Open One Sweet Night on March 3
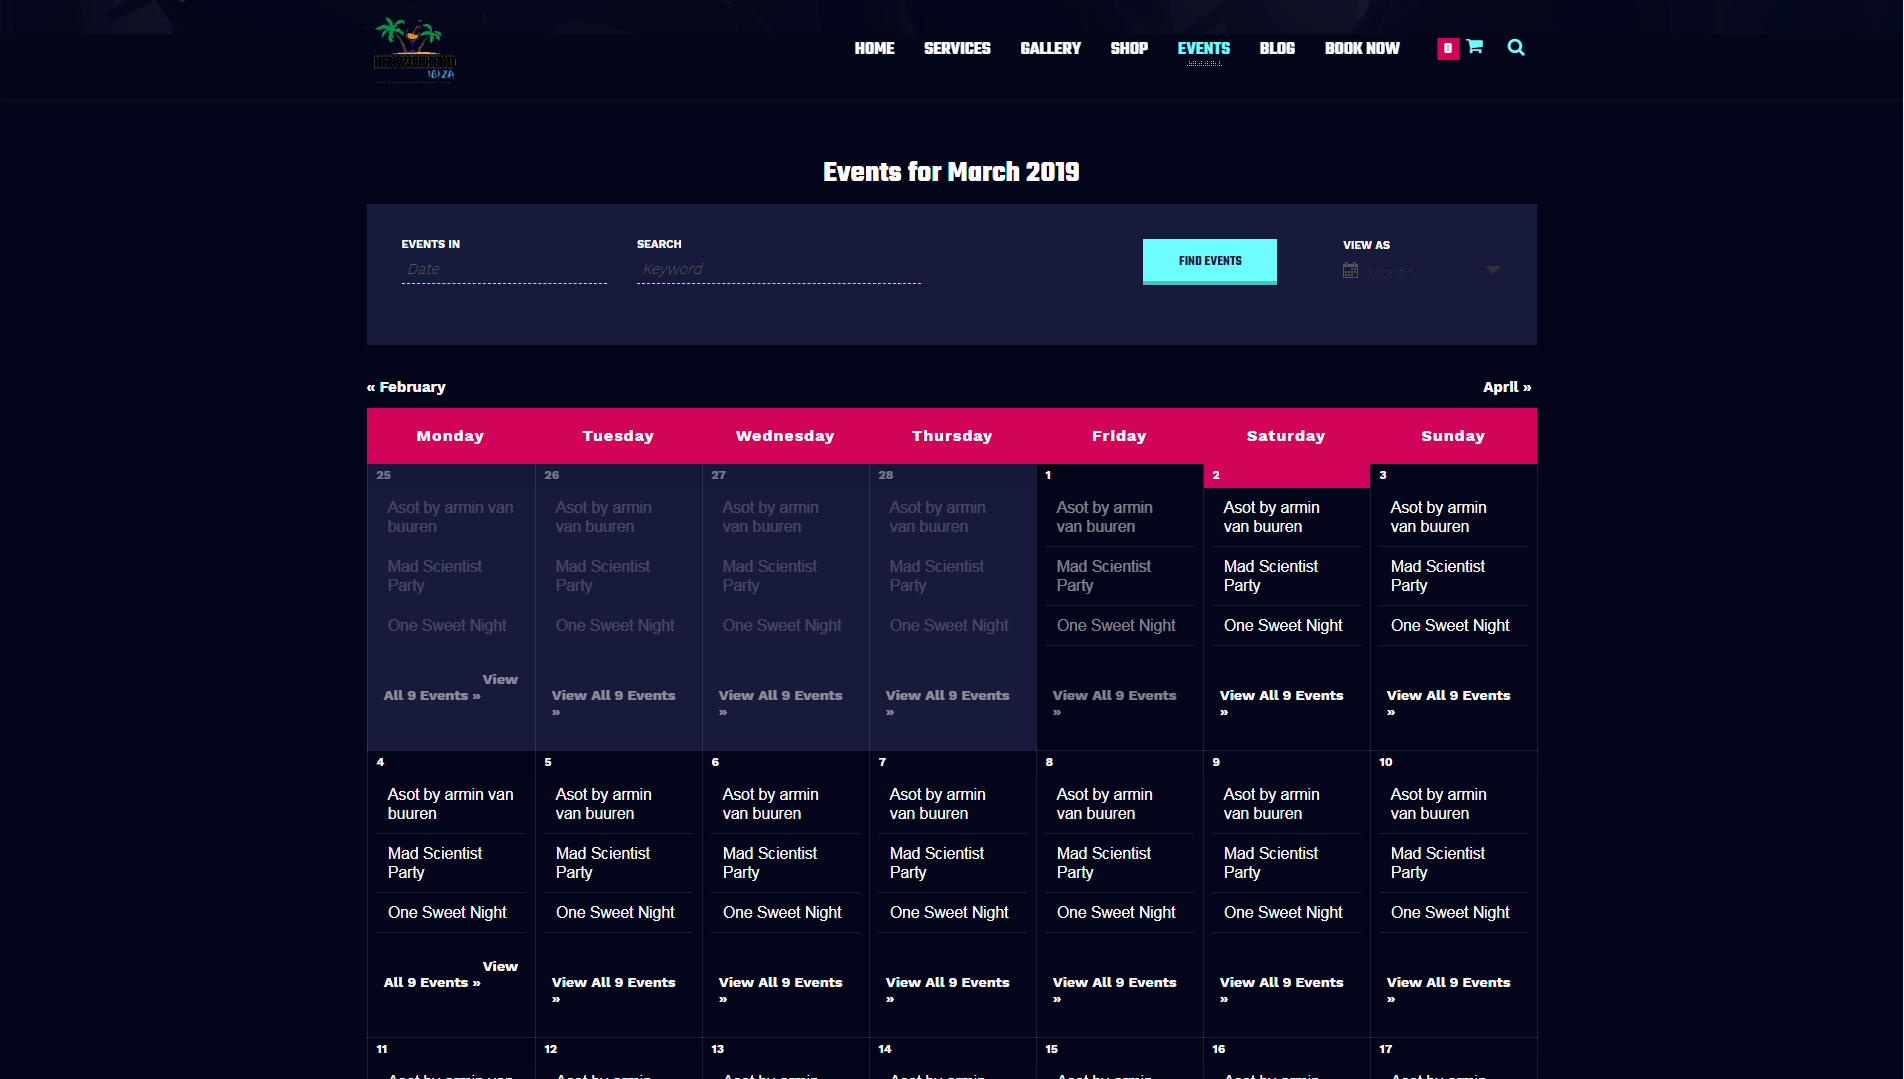 (1450, 625)
